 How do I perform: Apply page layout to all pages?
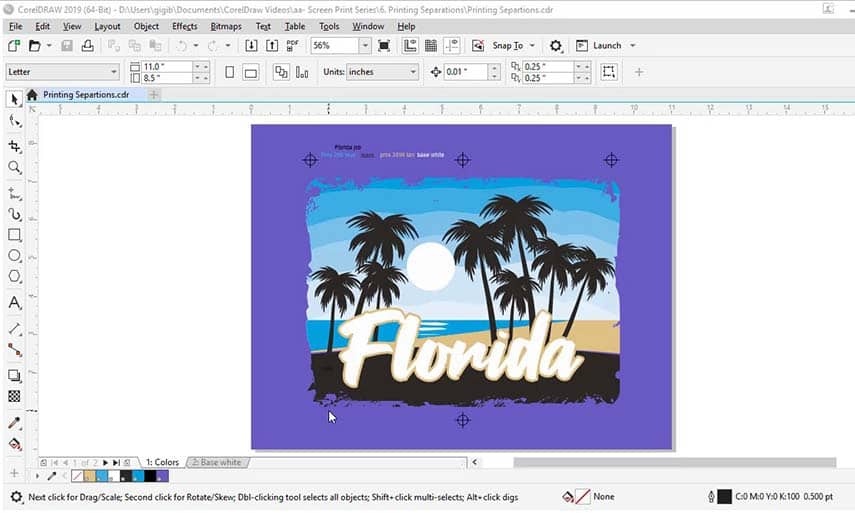(x=281, y=72)
